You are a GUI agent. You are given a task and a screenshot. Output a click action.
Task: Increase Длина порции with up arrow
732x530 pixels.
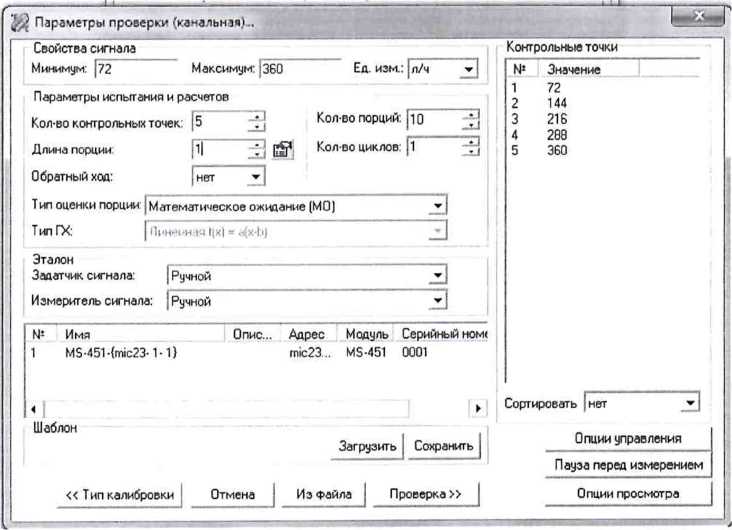[256, 145]
